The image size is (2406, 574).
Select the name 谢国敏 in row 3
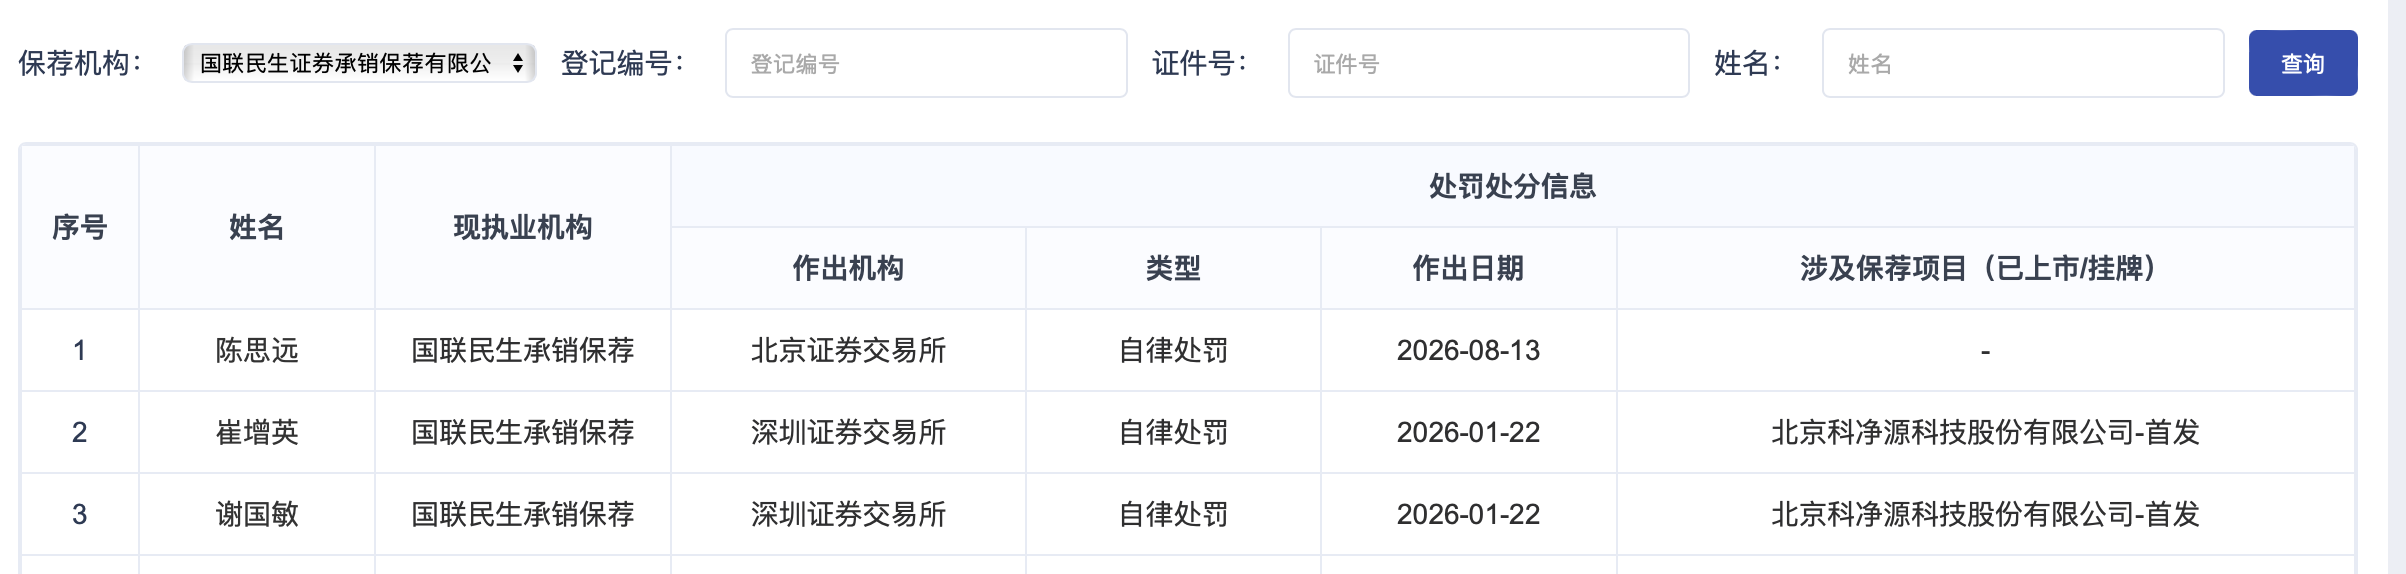[x=257, y=514]
